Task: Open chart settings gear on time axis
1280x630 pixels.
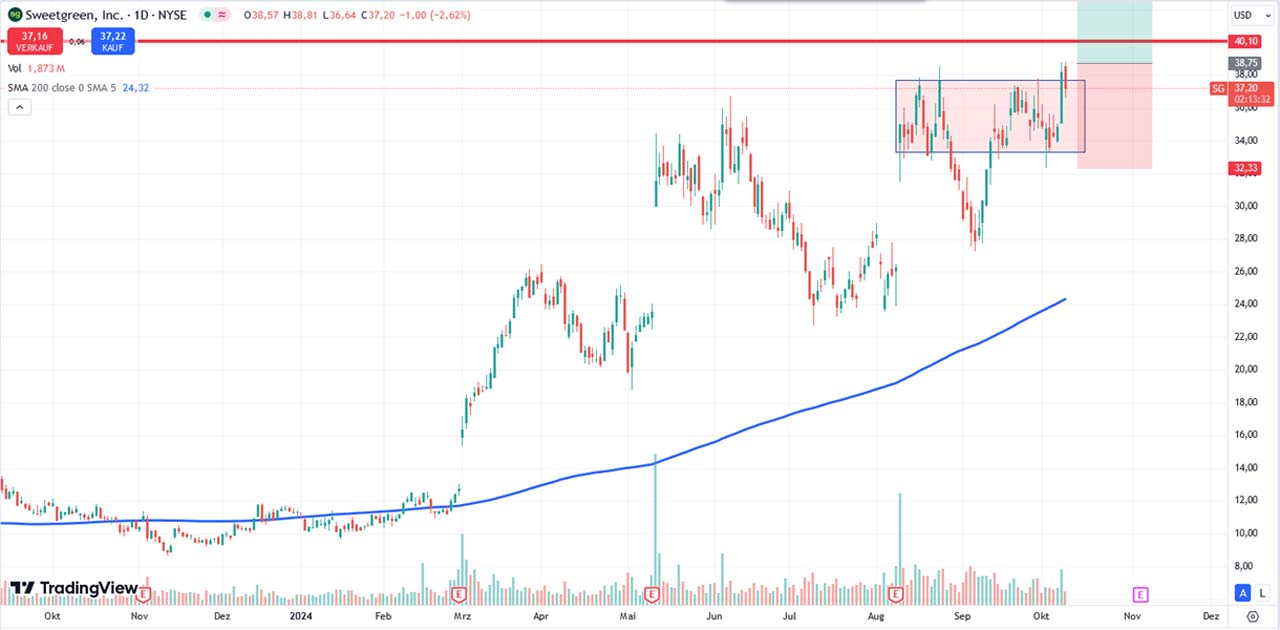Action: (1252, 617)
